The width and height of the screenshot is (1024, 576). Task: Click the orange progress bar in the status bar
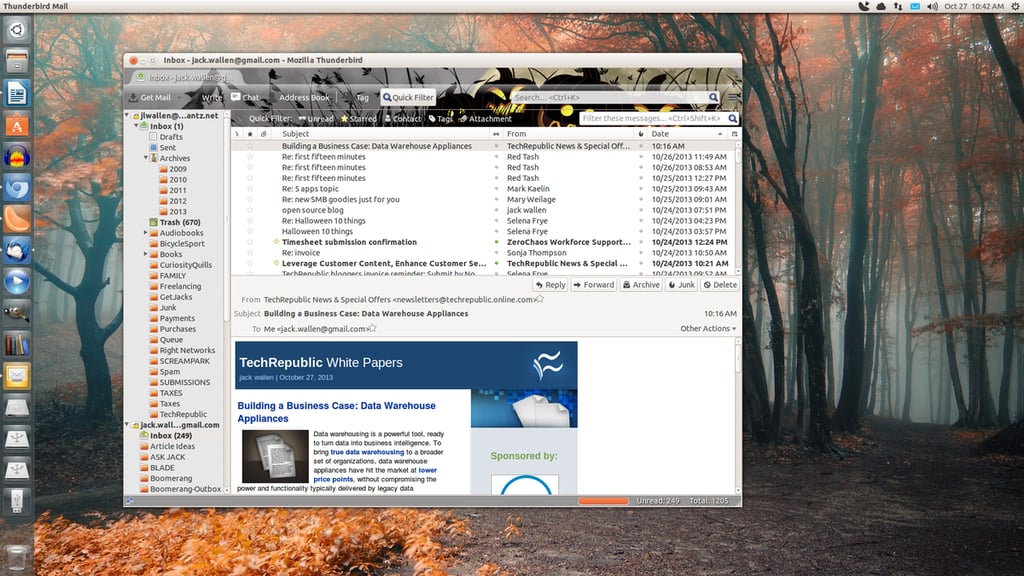point(603,501)
